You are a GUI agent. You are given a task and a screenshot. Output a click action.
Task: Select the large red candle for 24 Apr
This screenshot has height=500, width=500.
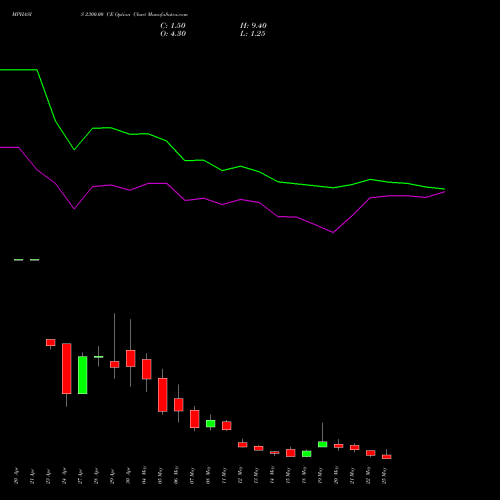point(67,368)
